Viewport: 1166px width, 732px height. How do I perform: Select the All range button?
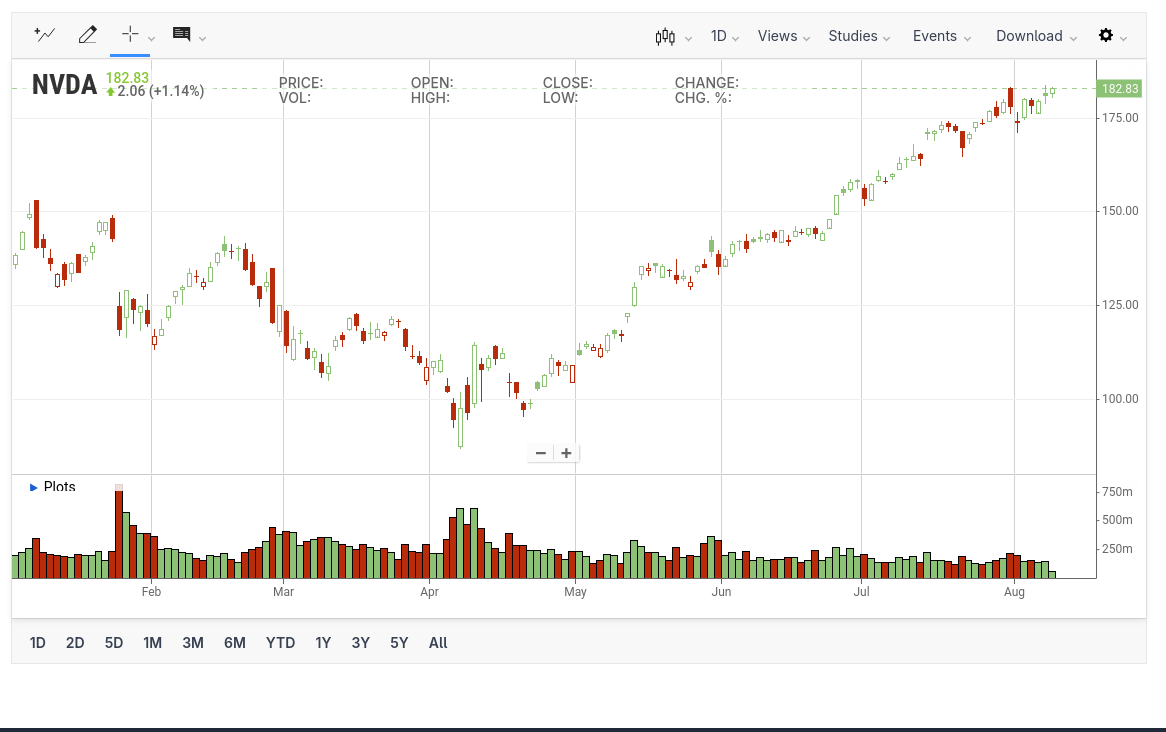click(438, 643)
